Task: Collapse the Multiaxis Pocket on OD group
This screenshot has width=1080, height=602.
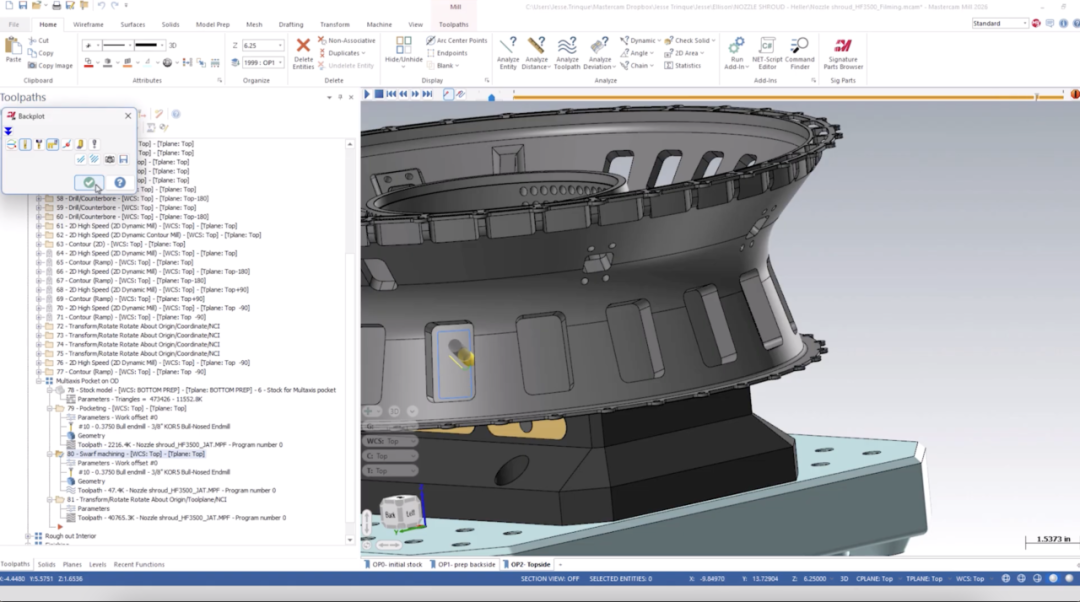Action: (x=39, y=381)
